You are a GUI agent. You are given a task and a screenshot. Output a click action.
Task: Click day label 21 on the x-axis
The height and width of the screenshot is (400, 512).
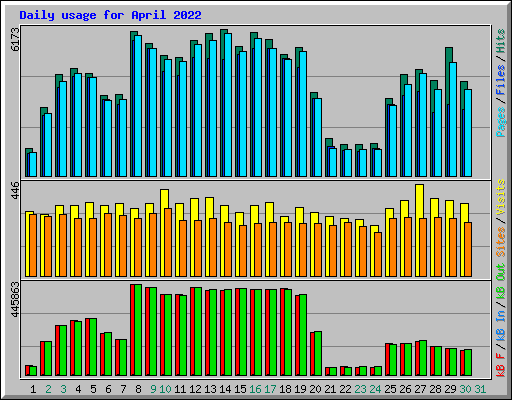click(330, 389)
